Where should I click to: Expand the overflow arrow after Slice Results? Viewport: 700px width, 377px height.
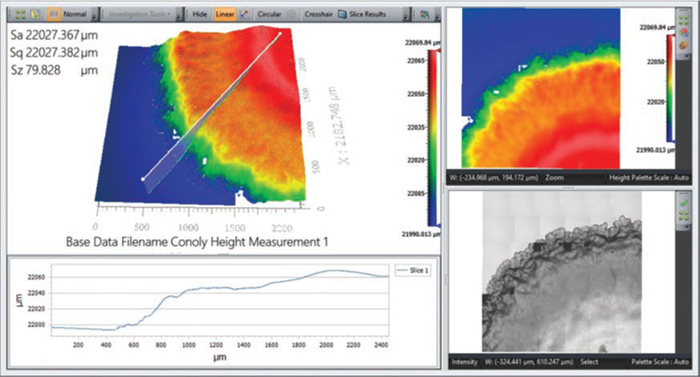(406, 16)
